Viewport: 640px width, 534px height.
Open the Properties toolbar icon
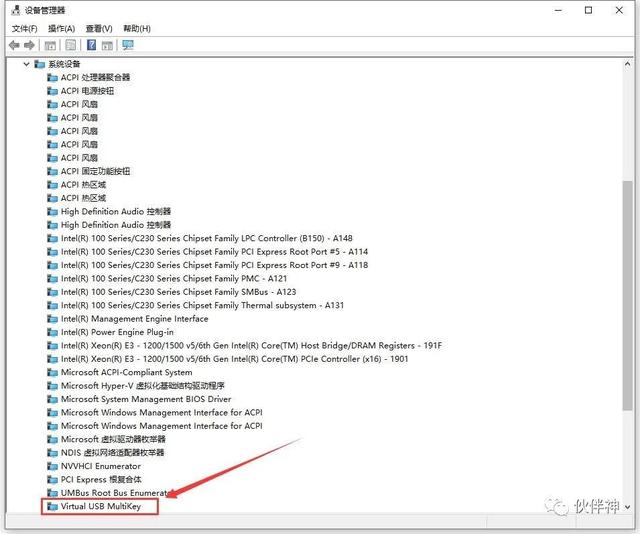pos(71,45)
